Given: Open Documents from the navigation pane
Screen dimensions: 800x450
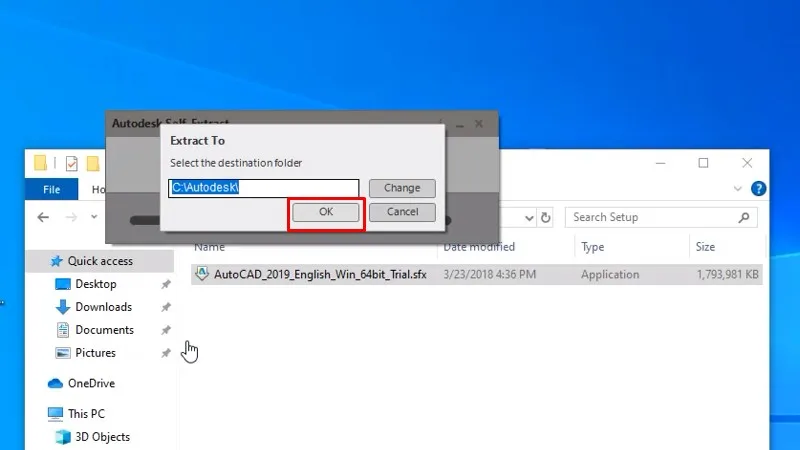Looking at the screenshot, I should pos(104,330).
